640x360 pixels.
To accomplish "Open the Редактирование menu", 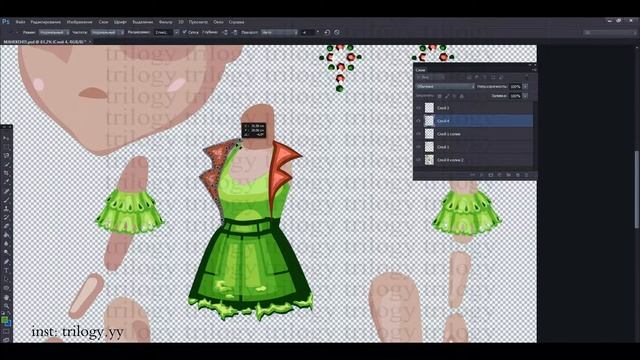I will 46,22.
